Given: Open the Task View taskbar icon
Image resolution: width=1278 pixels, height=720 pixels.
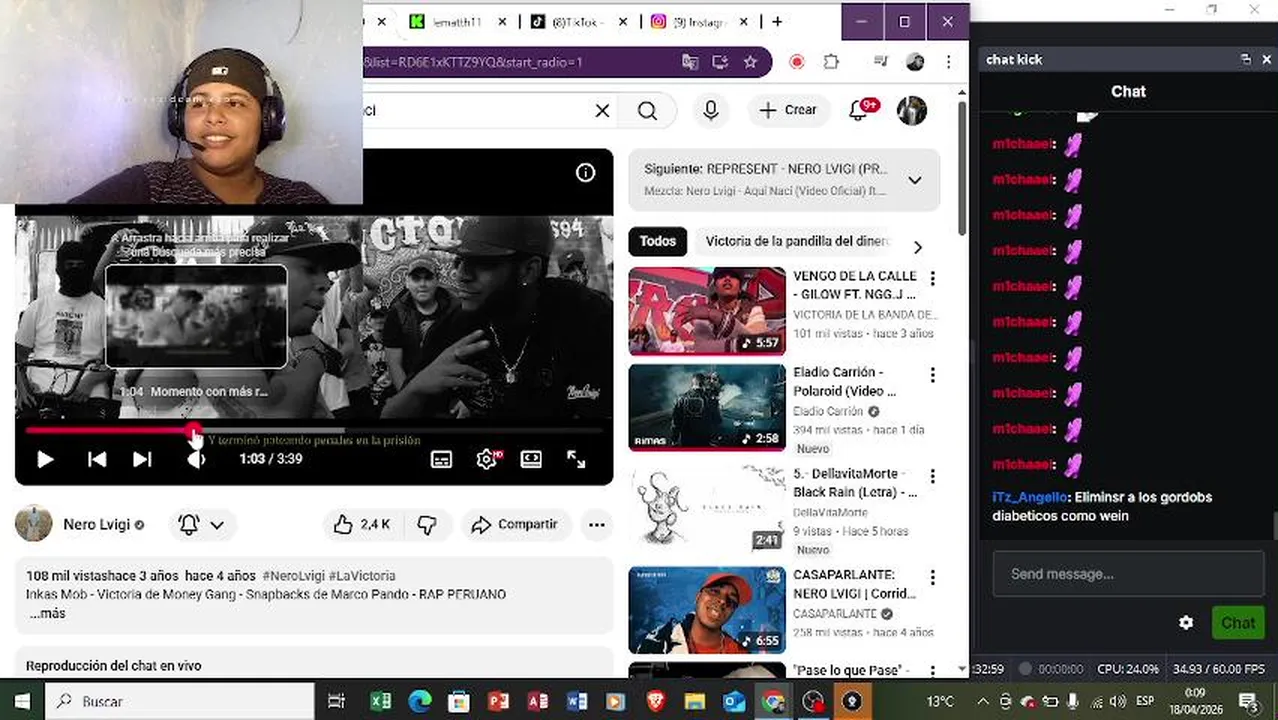Looking at the screenshot, I should [336, 701].
